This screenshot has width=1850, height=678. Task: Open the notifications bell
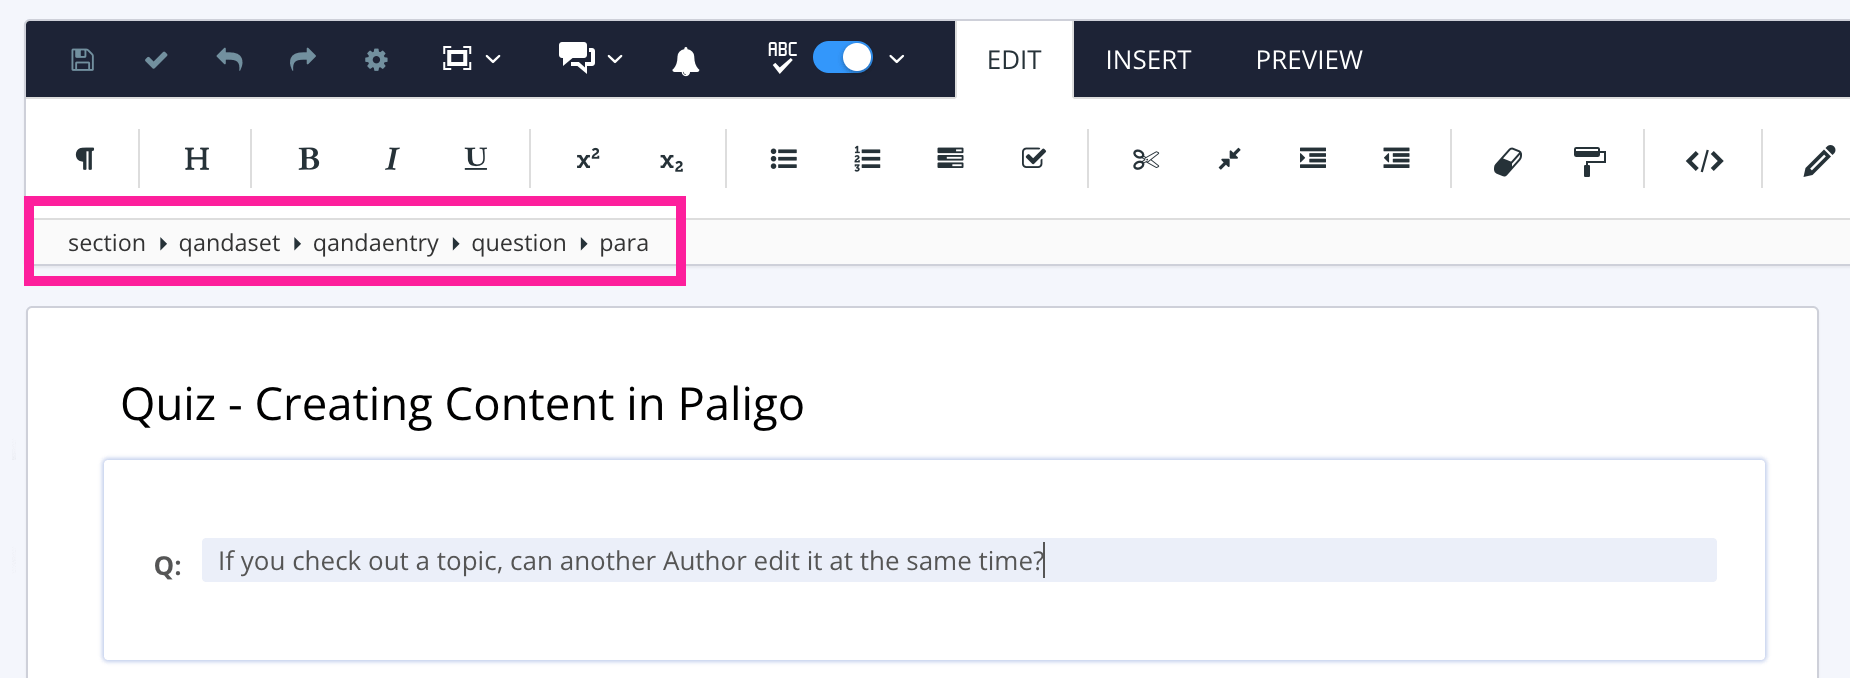tap(685, 61)
